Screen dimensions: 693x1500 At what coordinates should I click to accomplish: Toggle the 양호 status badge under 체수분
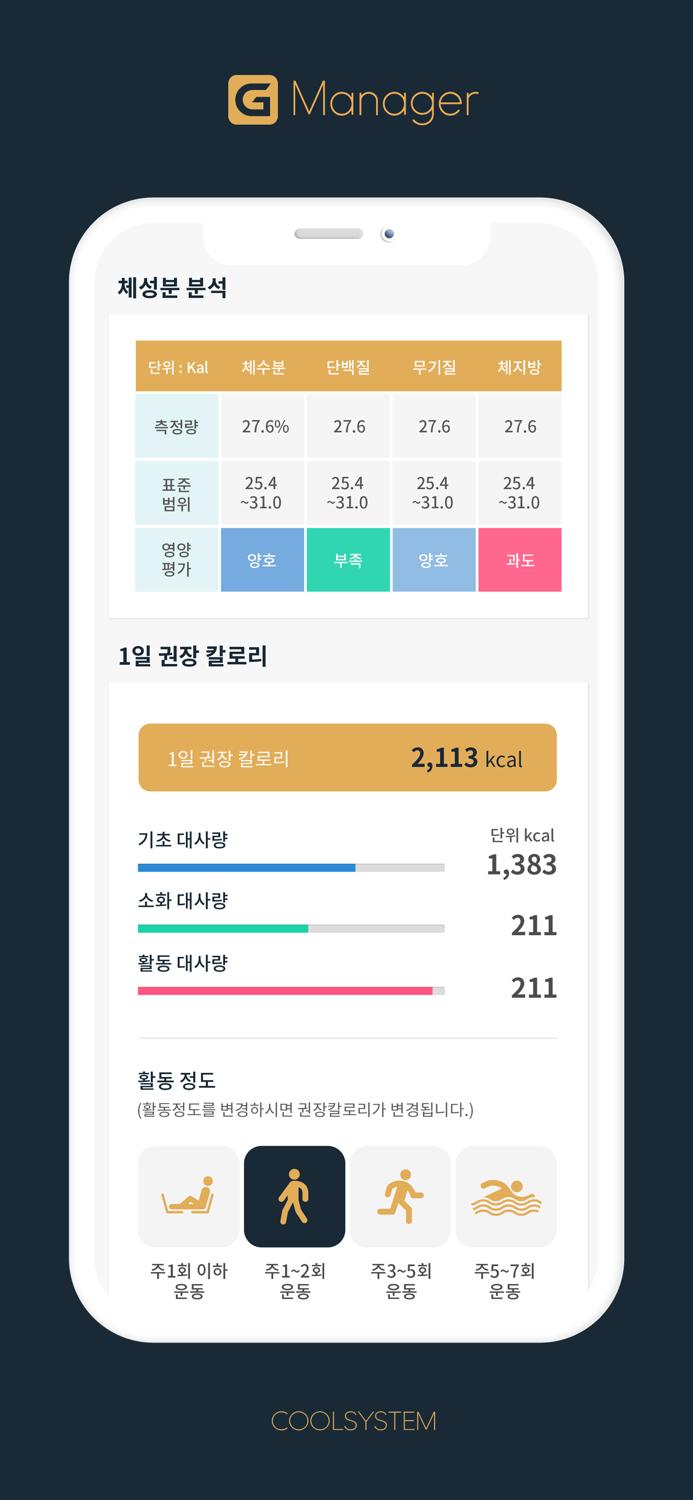point(262,560)
